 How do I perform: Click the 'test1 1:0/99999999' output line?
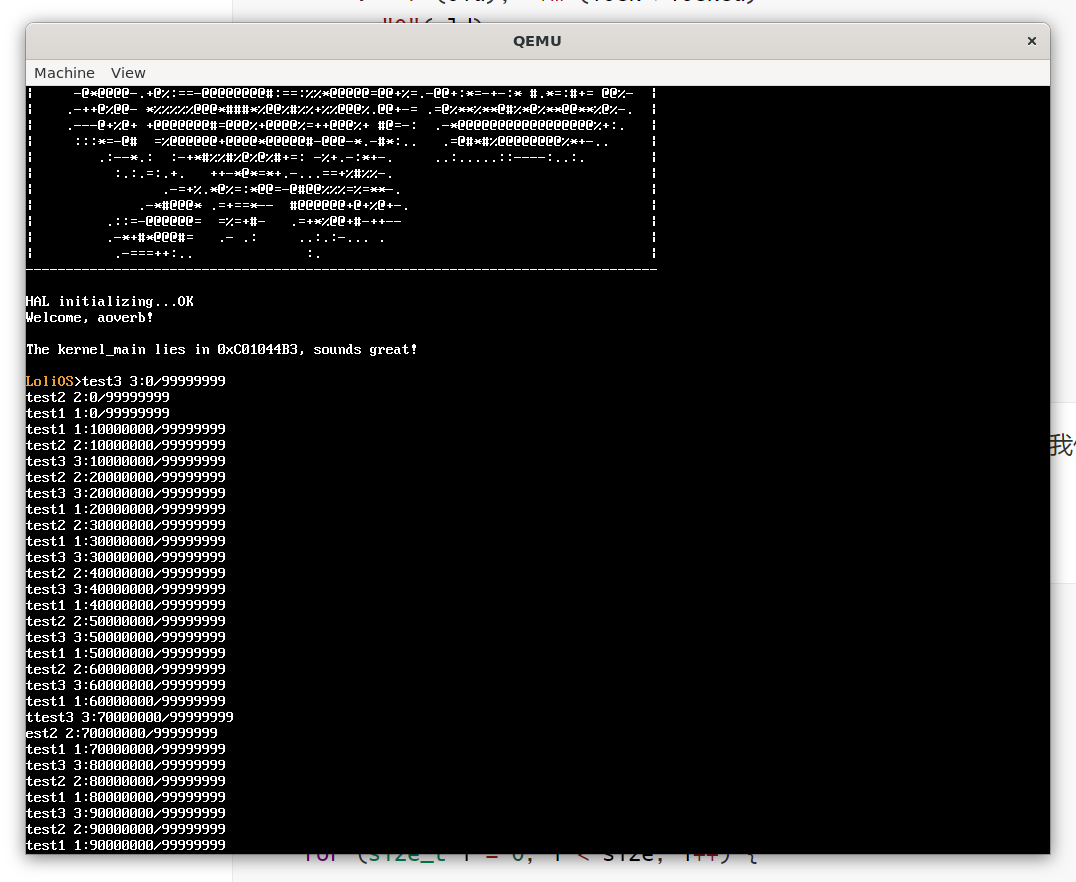point(97,413)
